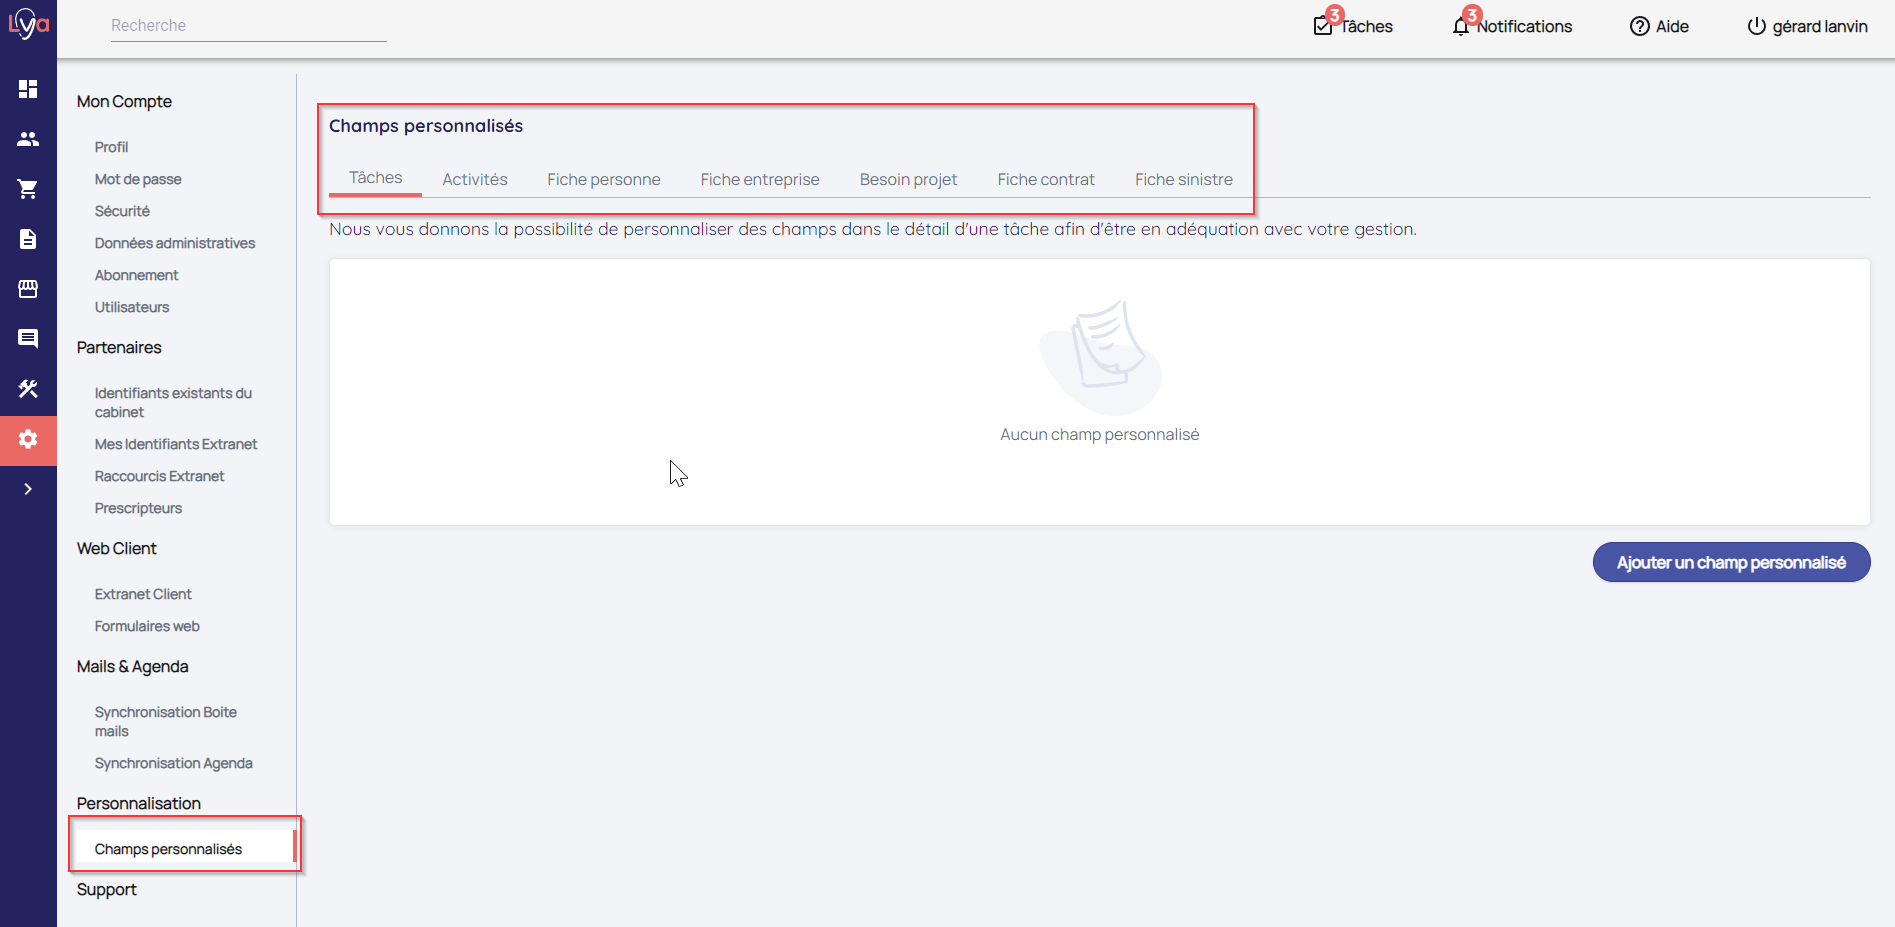Click the Recherche search field
The image size is (1895, 927).
coord(248,25)
